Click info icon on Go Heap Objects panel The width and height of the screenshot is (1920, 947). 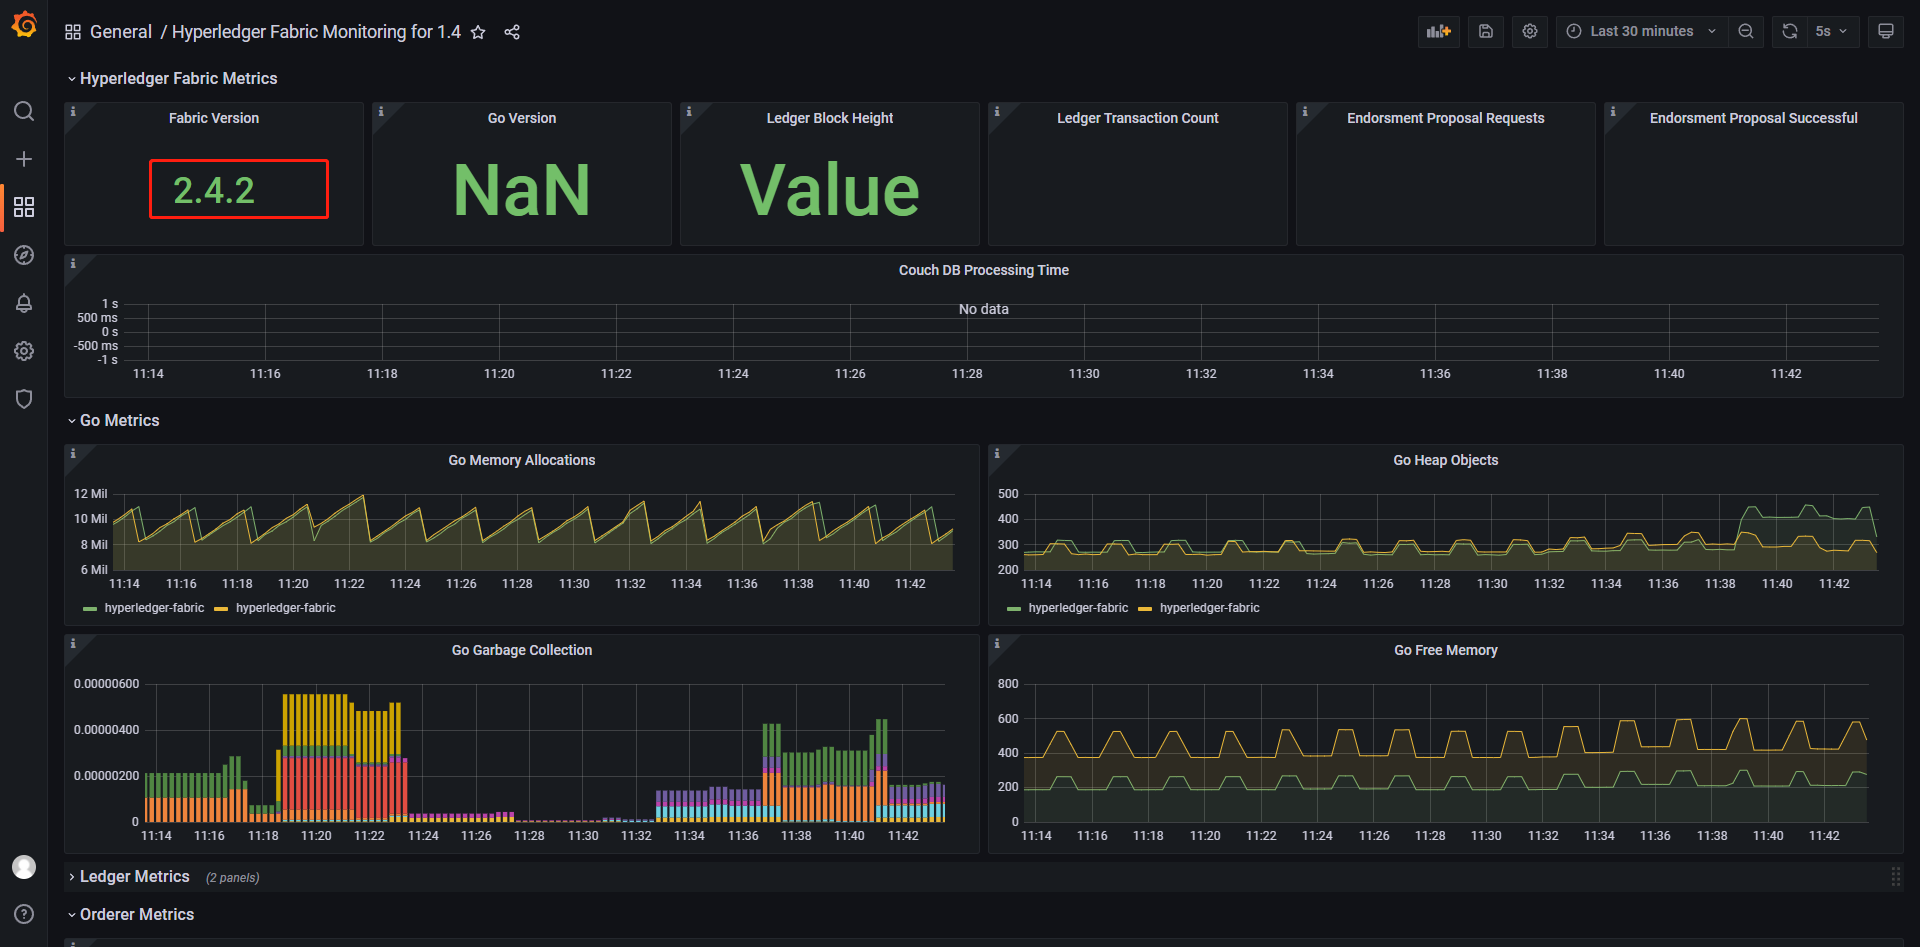tap(997, 454)
